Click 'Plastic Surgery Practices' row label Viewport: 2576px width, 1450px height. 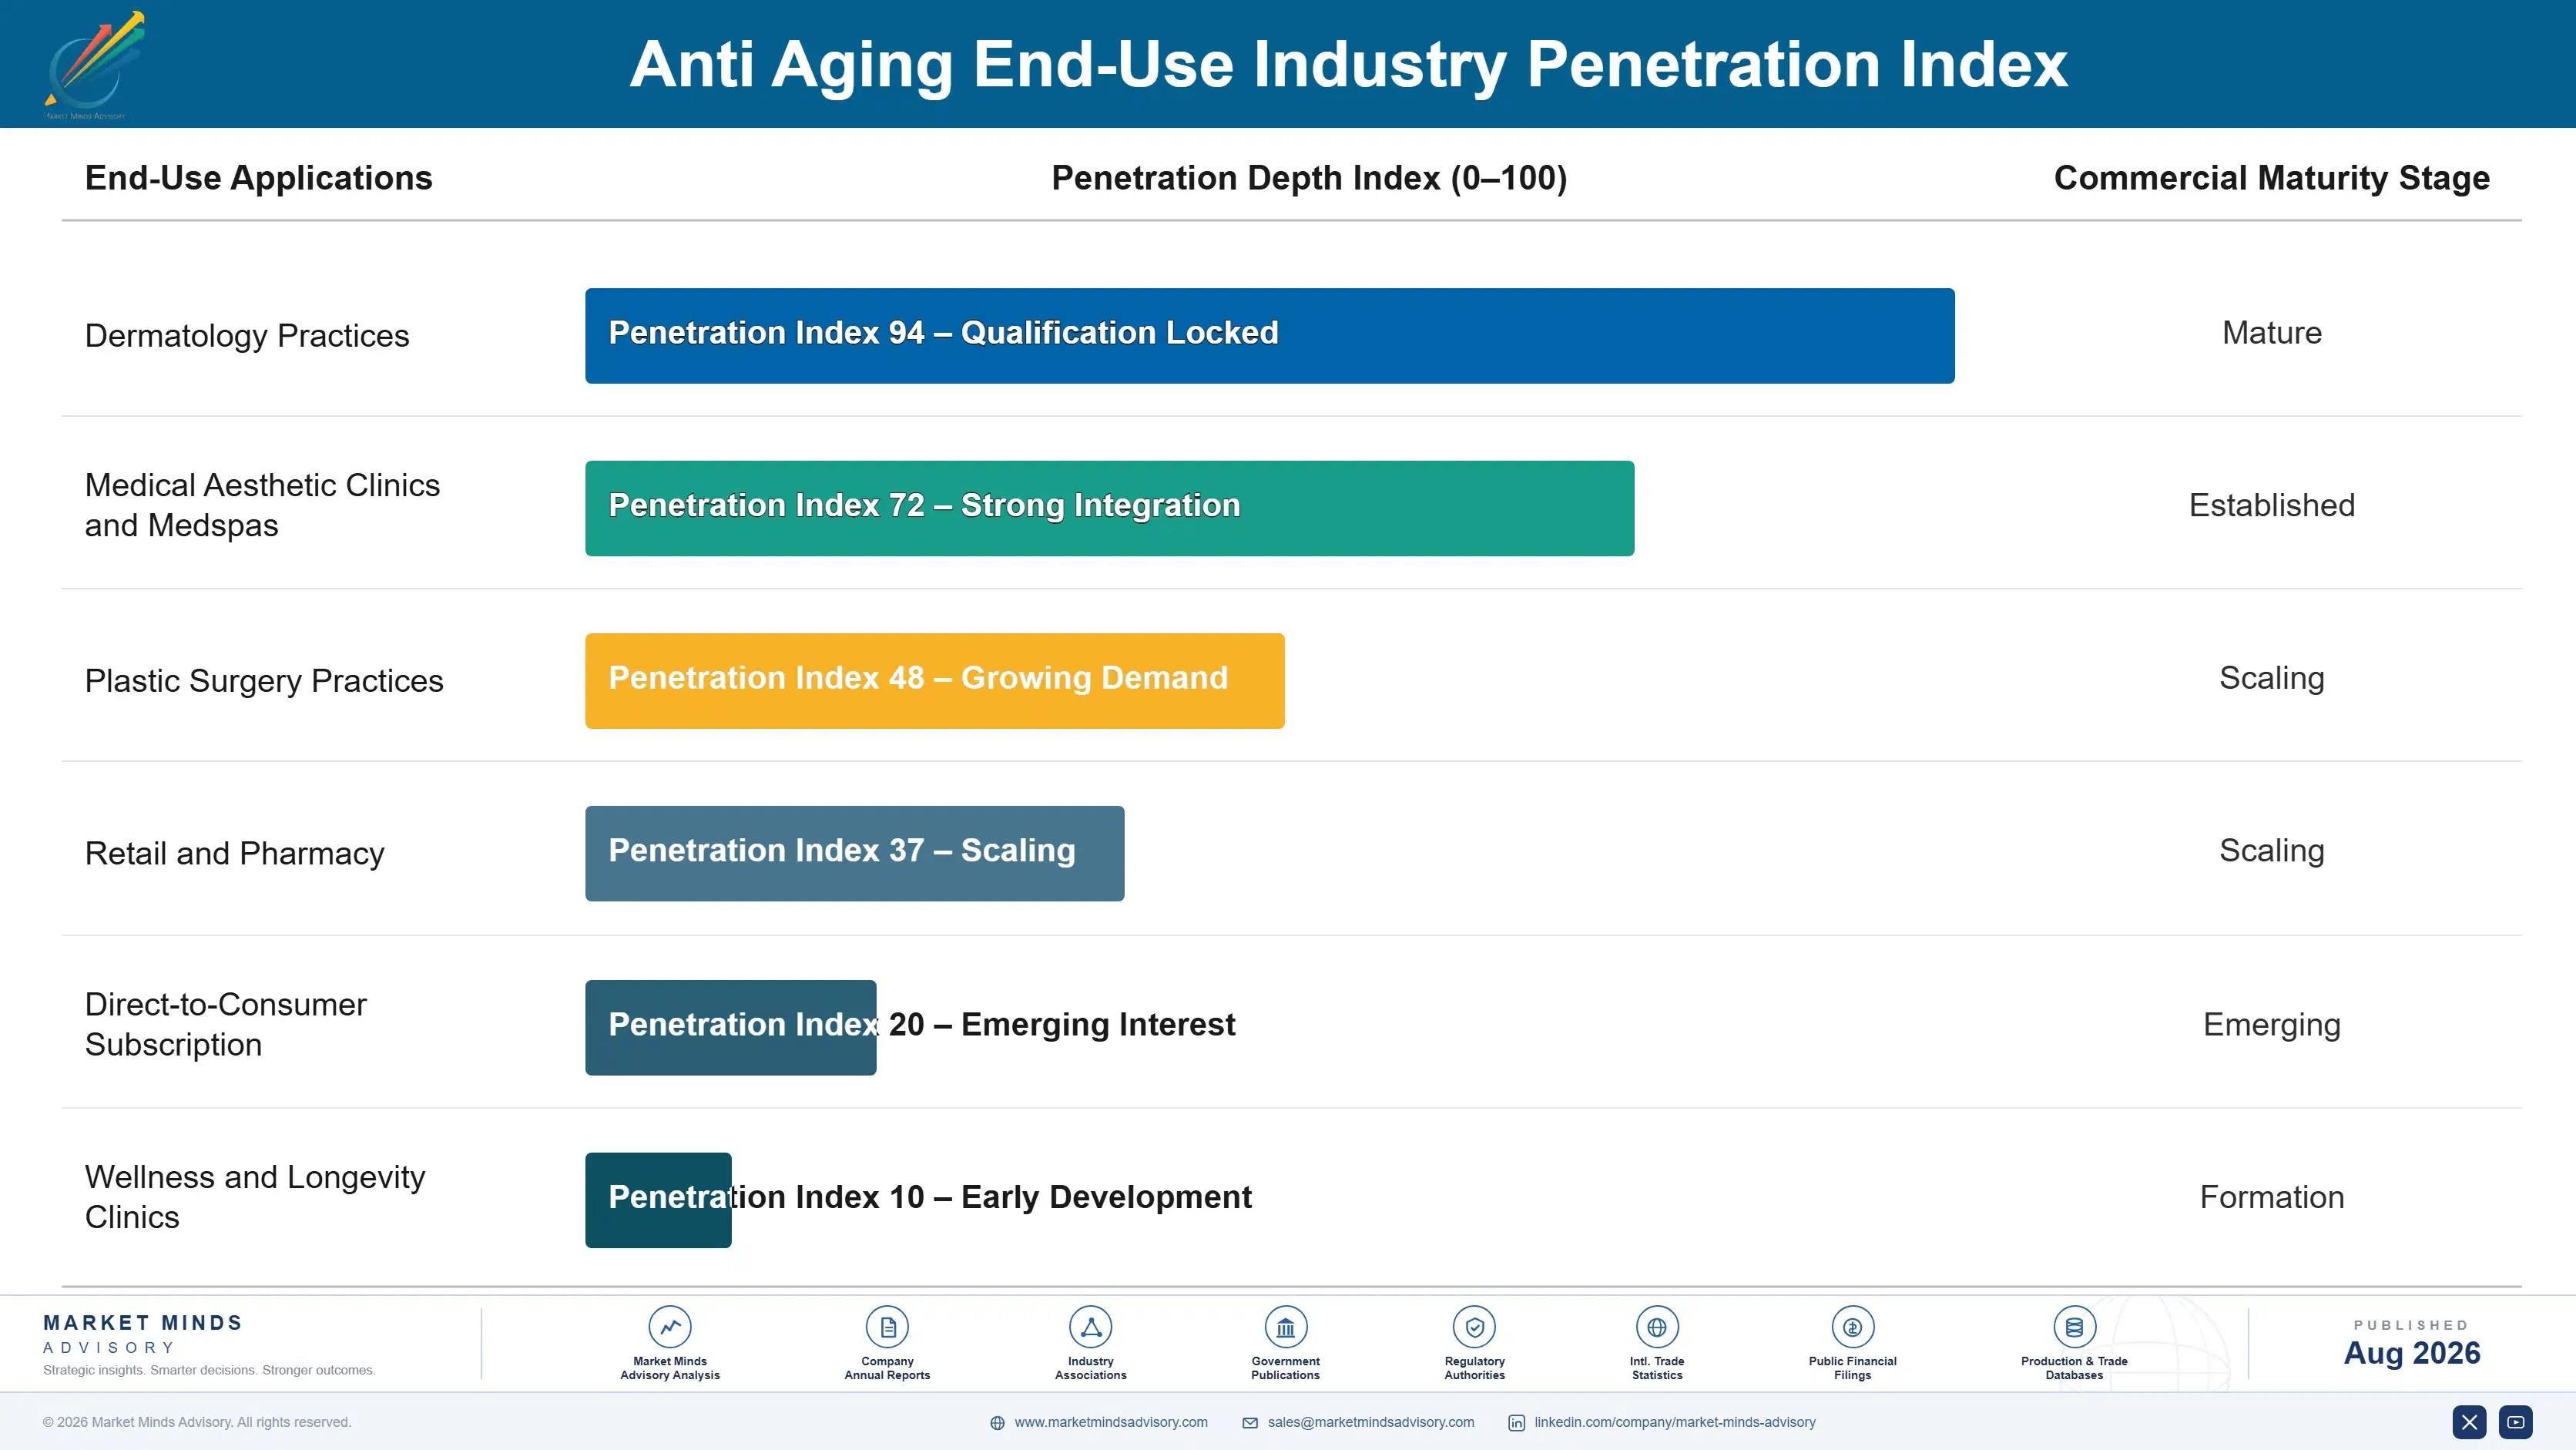[x=264, y=681]
